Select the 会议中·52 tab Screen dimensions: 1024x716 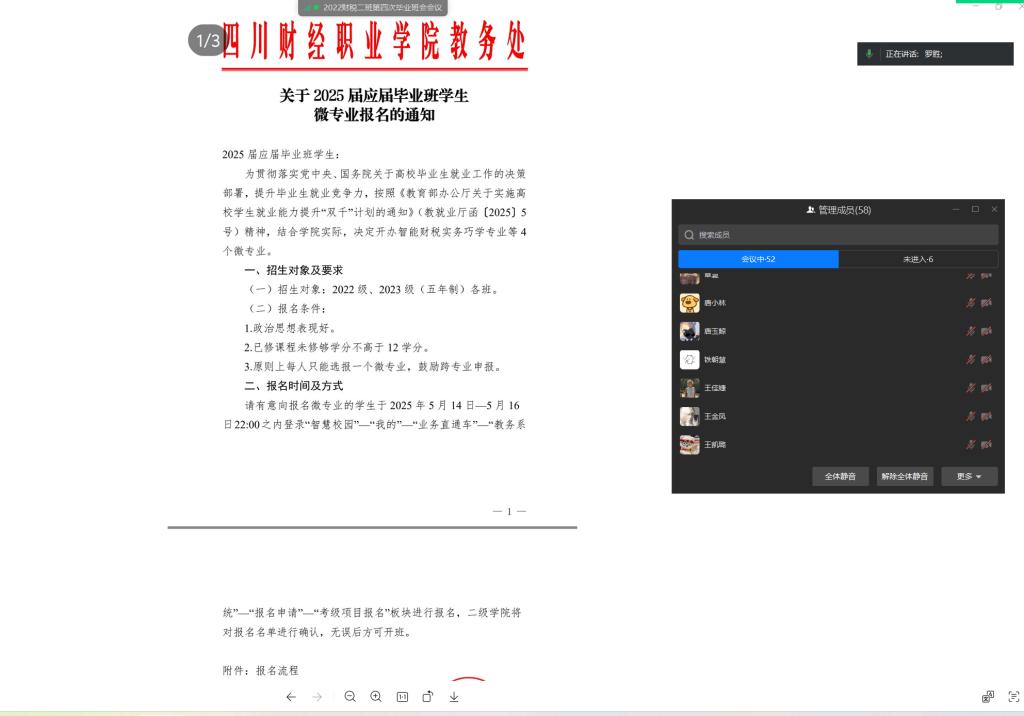[758, 259]
